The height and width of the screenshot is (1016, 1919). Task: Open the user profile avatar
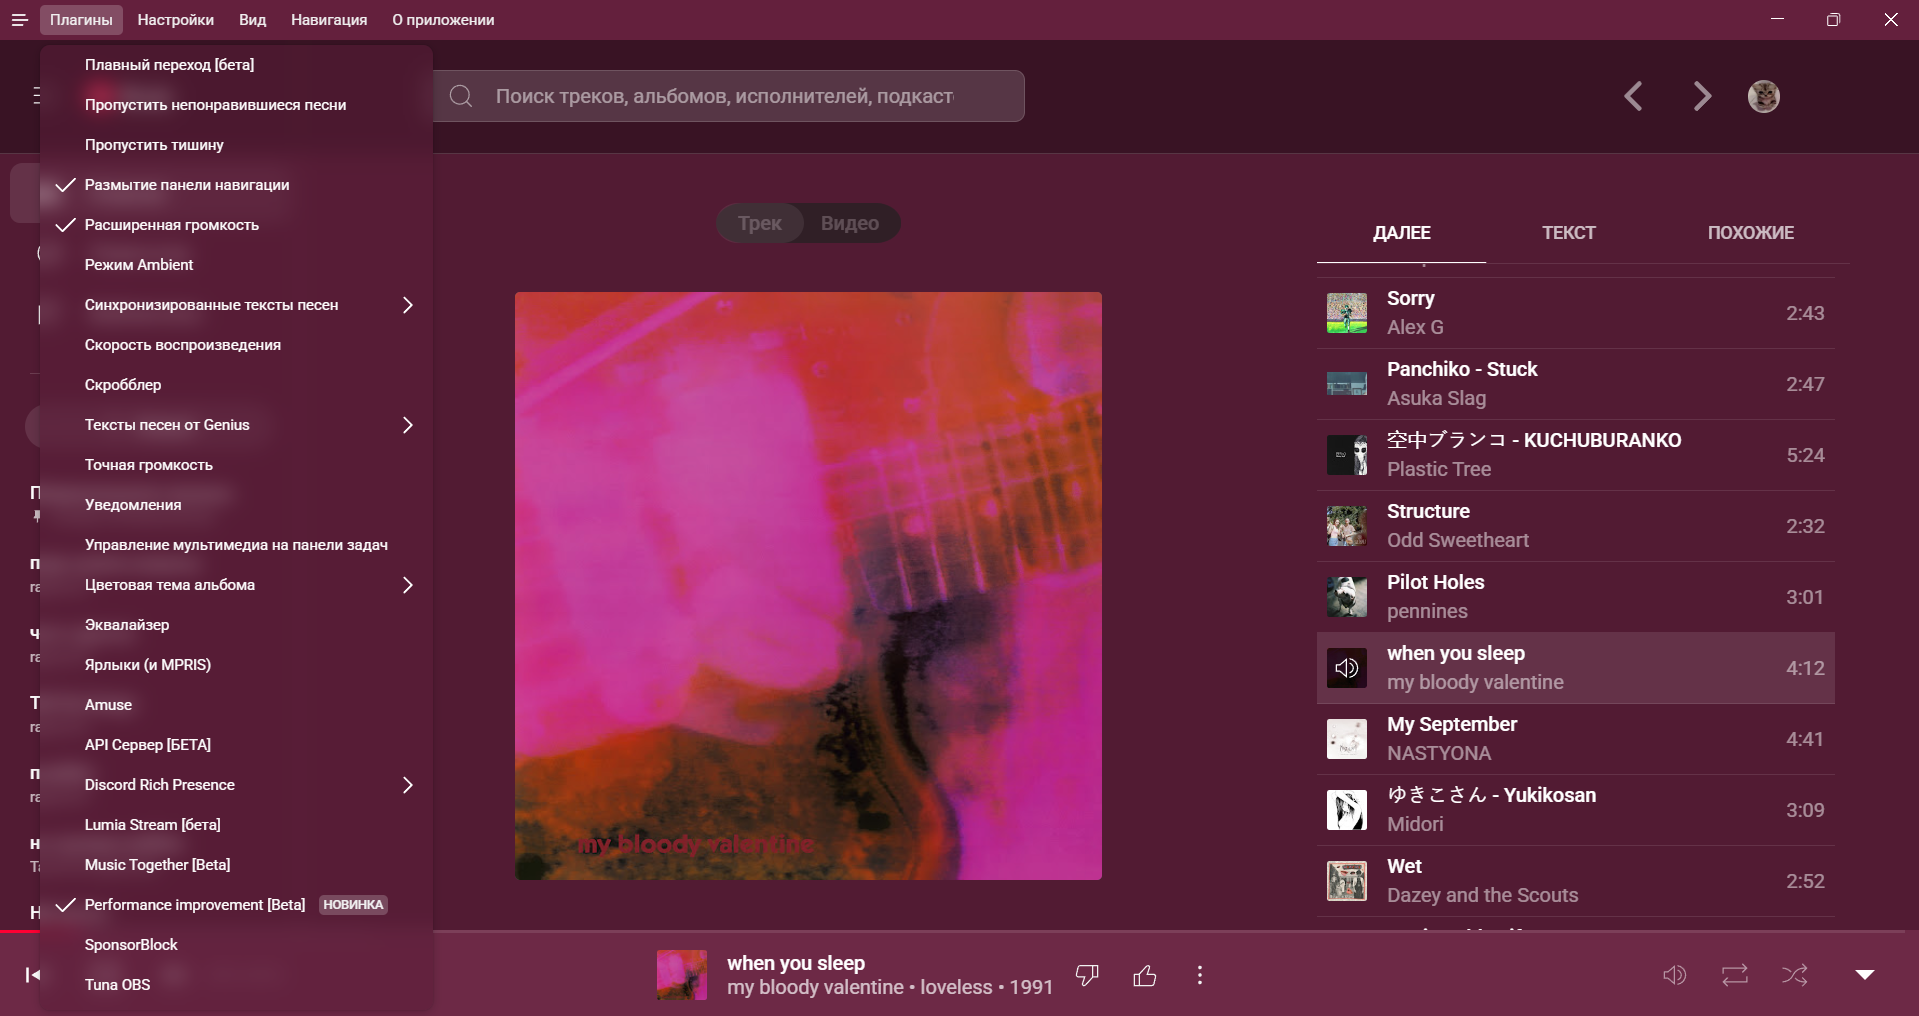pos(1764,96)
